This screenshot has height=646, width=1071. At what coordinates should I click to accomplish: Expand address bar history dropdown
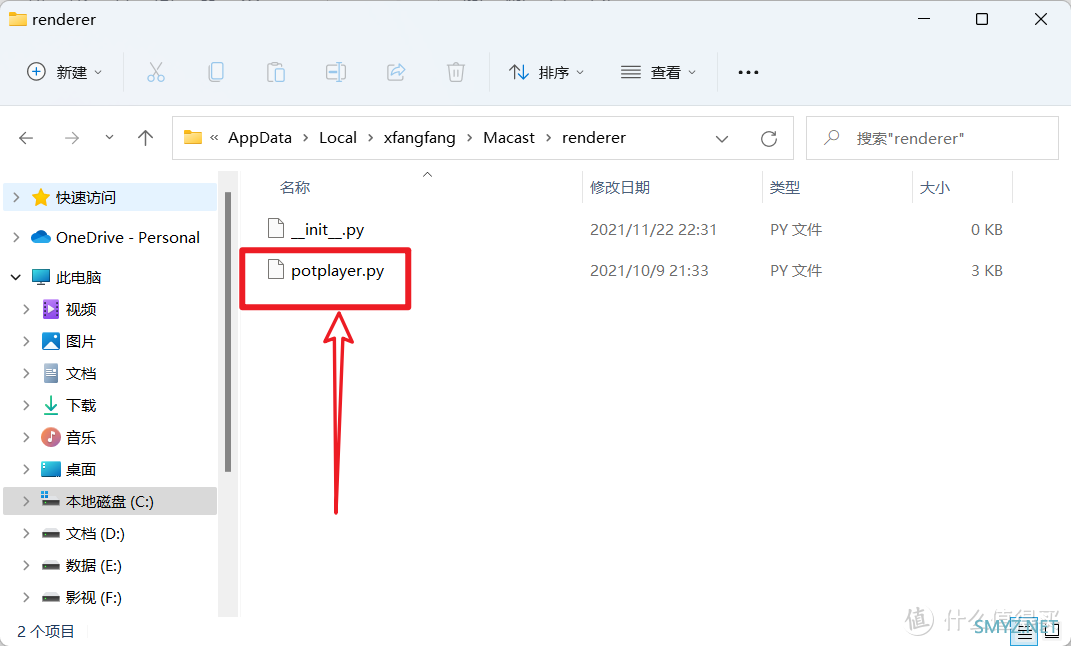(x=721, y=139)
